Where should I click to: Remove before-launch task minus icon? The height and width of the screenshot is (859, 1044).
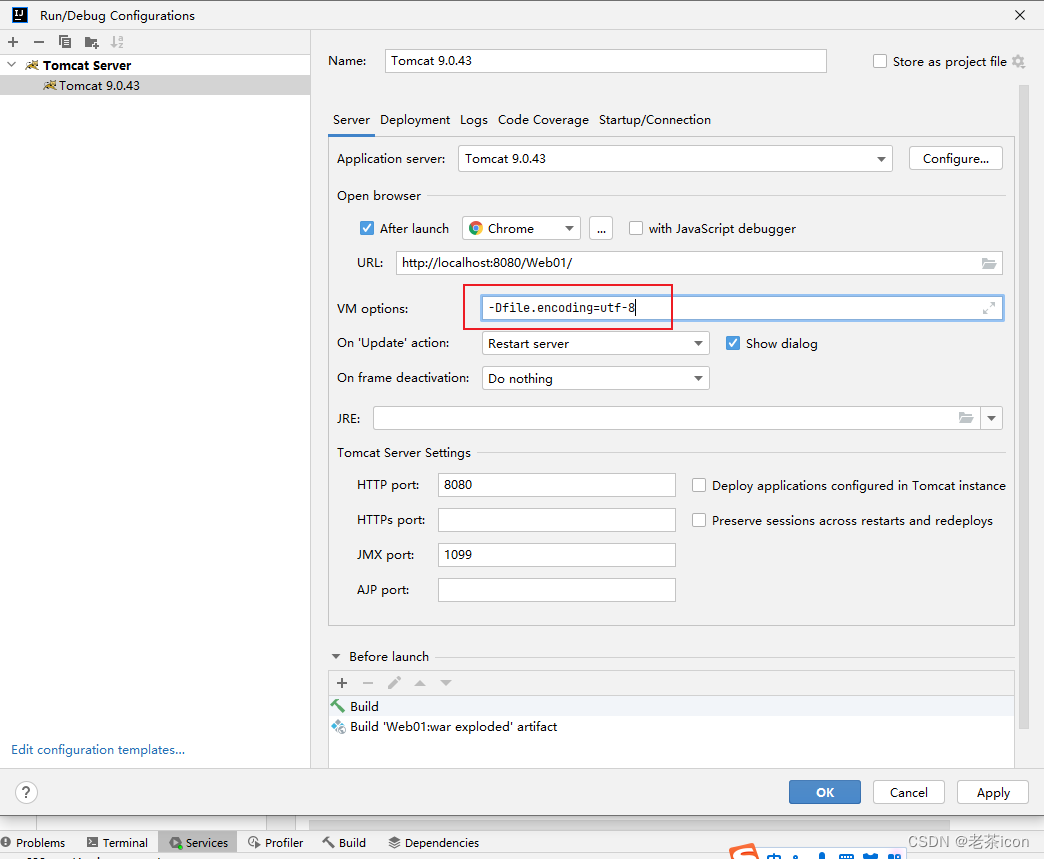(368, 683)
